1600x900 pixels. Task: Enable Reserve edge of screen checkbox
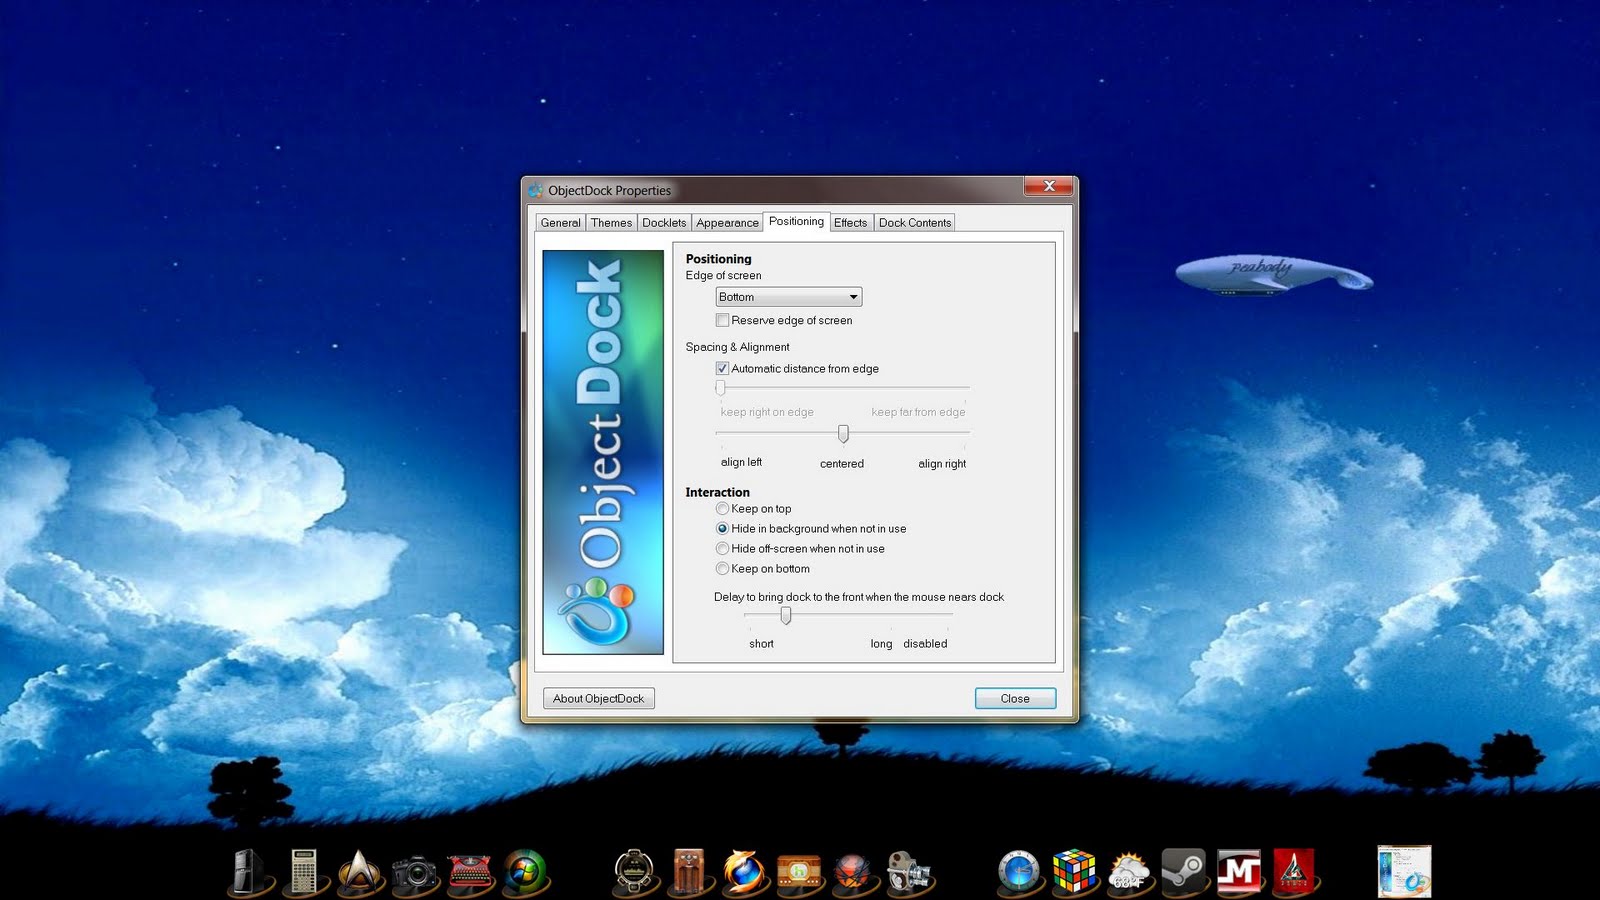pos(722,320)
